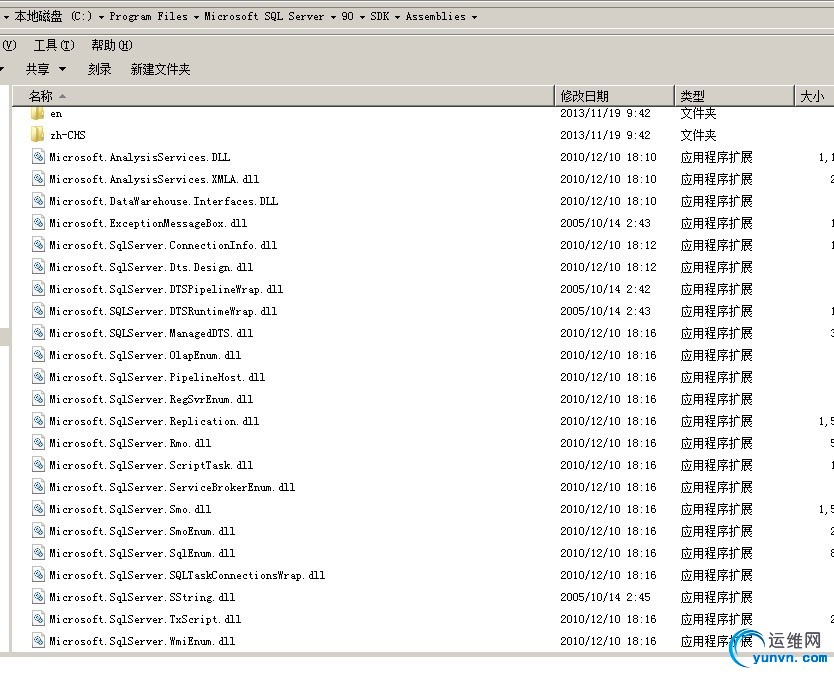This screenshot has width=834, height=675.
Task: Select Microsoft.SqlServer.Smo.dll file icon
Action: [38, 509]
